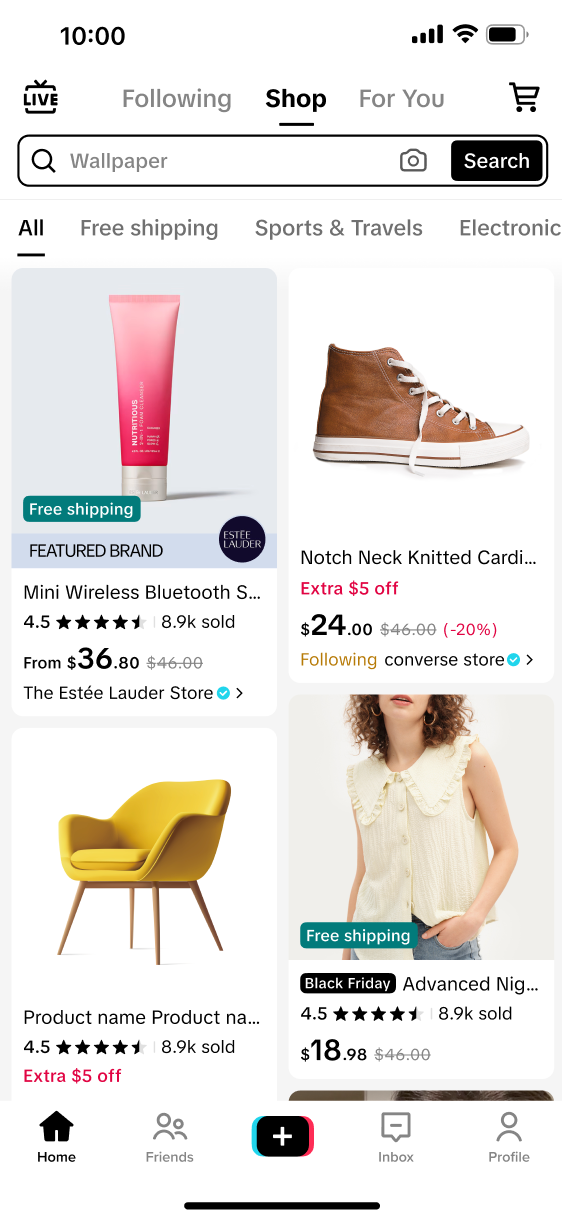
Task: Open the Notch Neck Knitted Cardi product title
Action: (x=419, y=557)
